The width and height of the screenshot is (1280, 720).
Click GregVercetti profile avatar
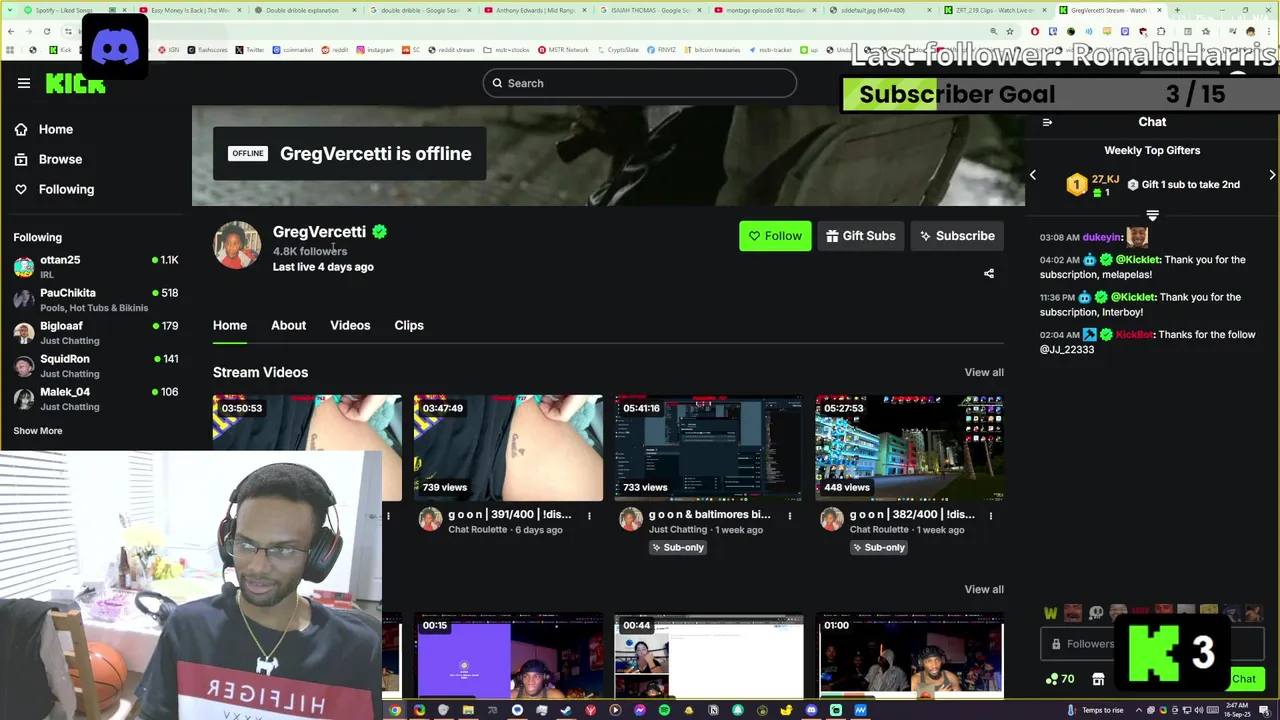[237, 245]
